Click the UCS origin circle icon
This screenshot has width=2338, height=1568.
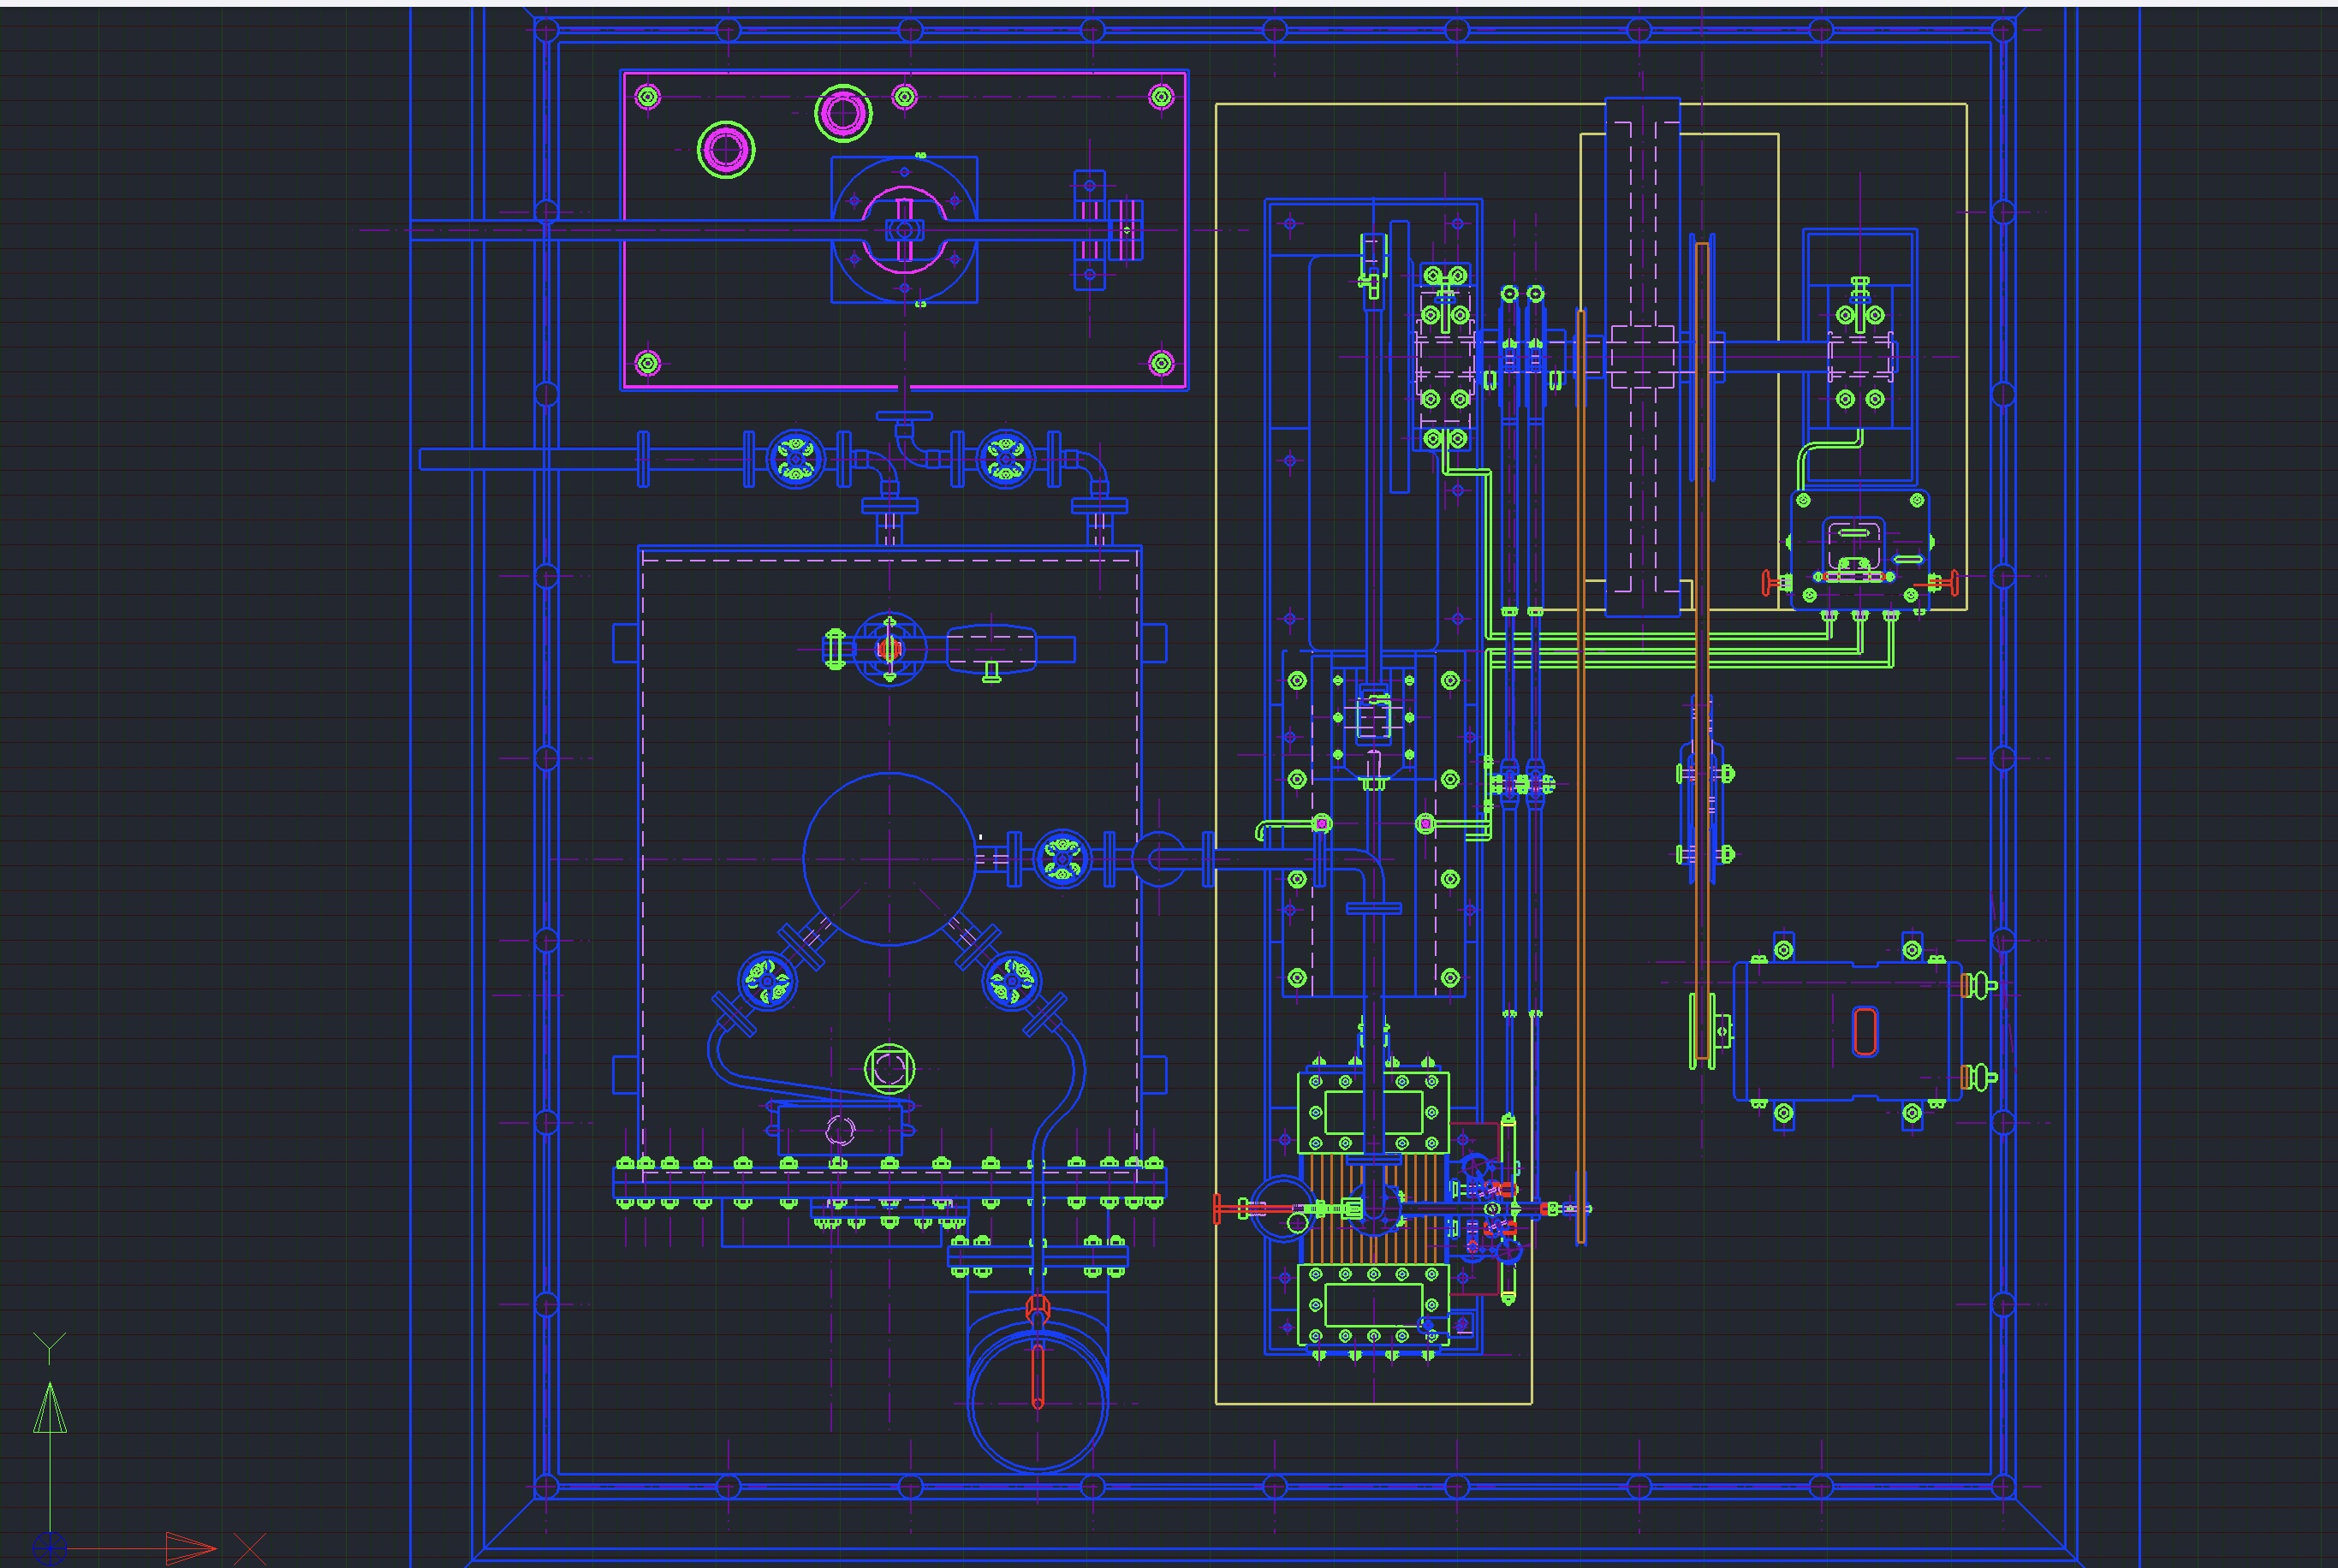click(49, 1548)
